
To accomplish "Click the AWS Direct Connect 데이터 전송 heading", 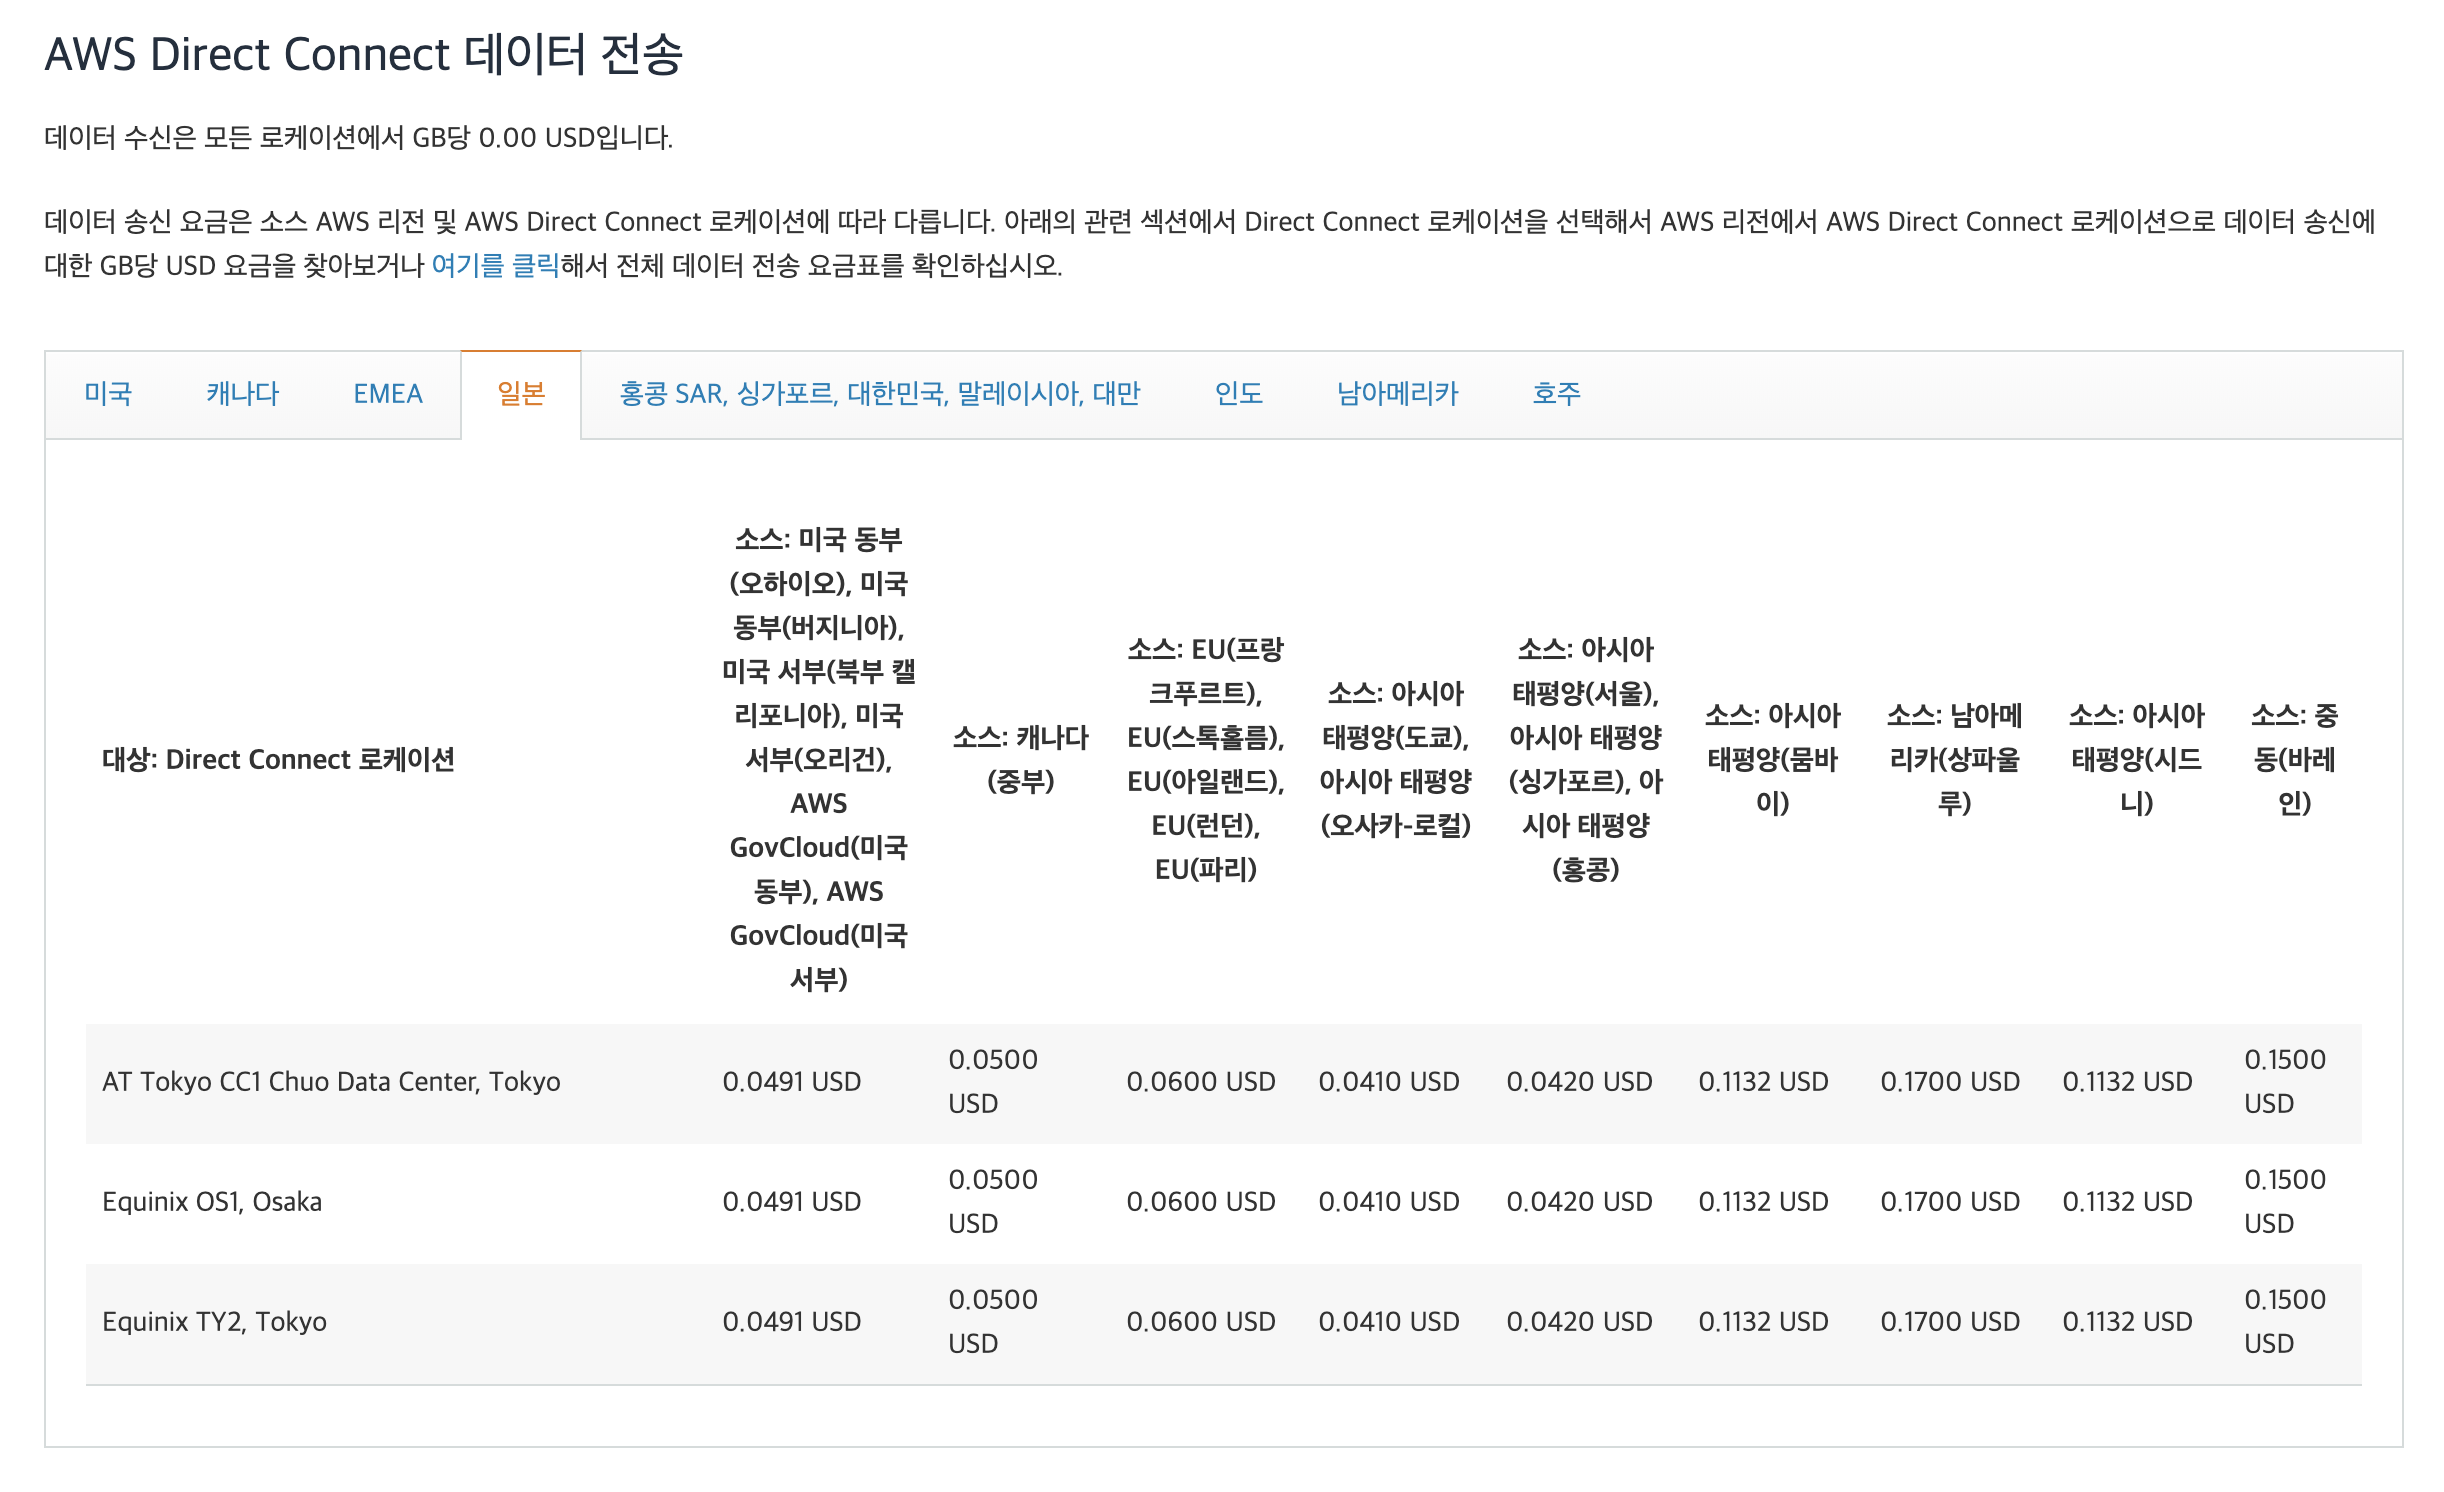I will (x=364, y=54).
